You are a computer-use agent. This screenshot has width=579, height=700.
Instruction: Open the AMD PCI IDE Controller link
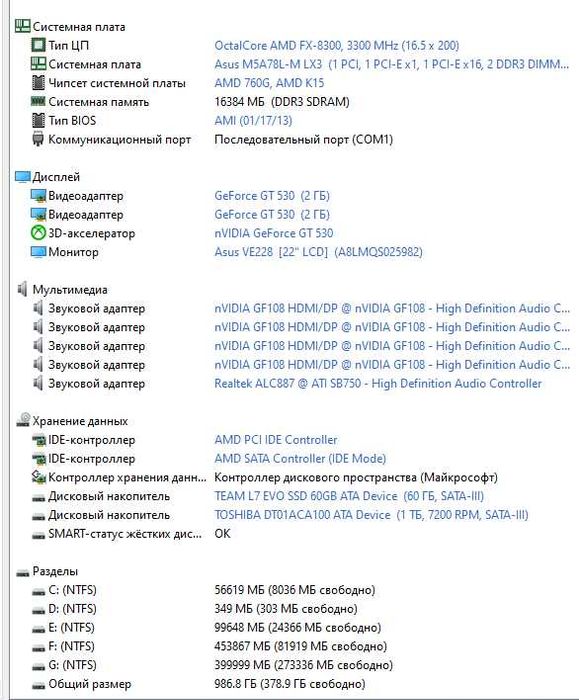(x=276, y=439)
